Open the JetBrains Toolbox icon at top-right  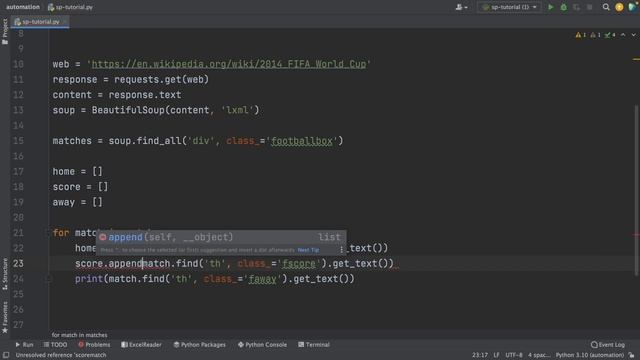[633, 7]
